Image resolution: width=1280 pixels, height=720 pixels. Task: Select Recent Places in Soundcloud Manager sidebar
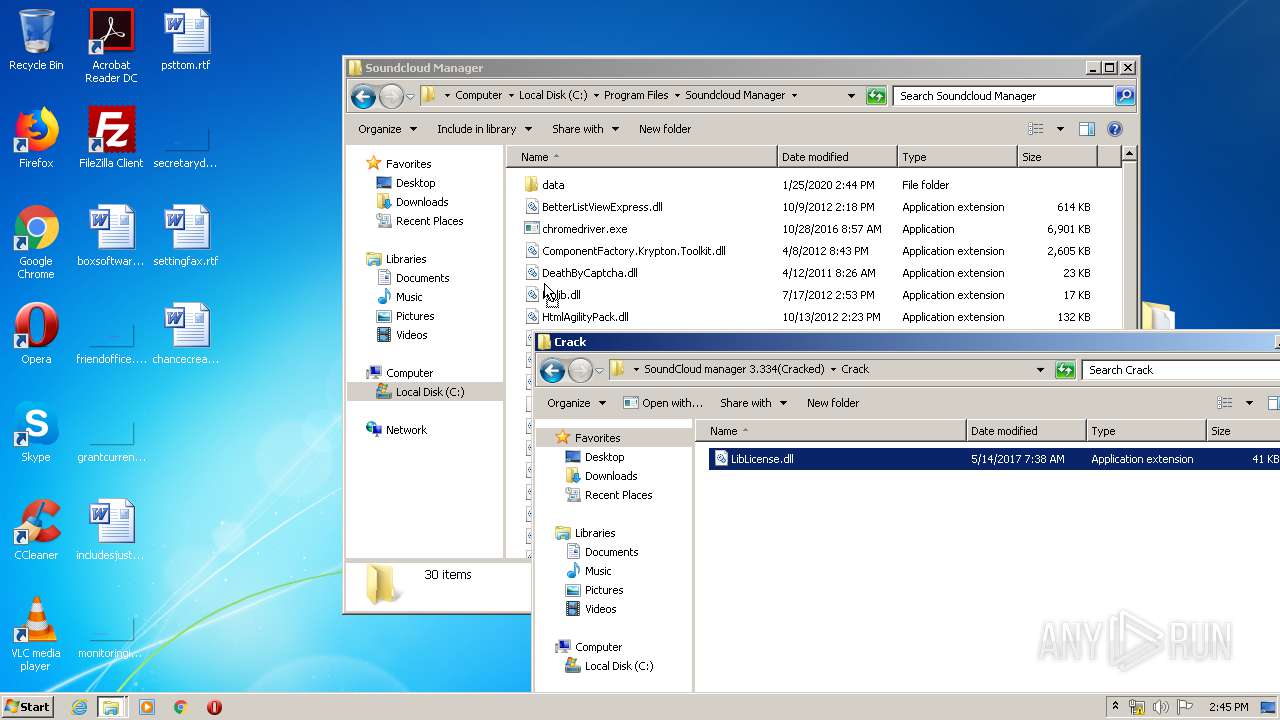[429, 221]
